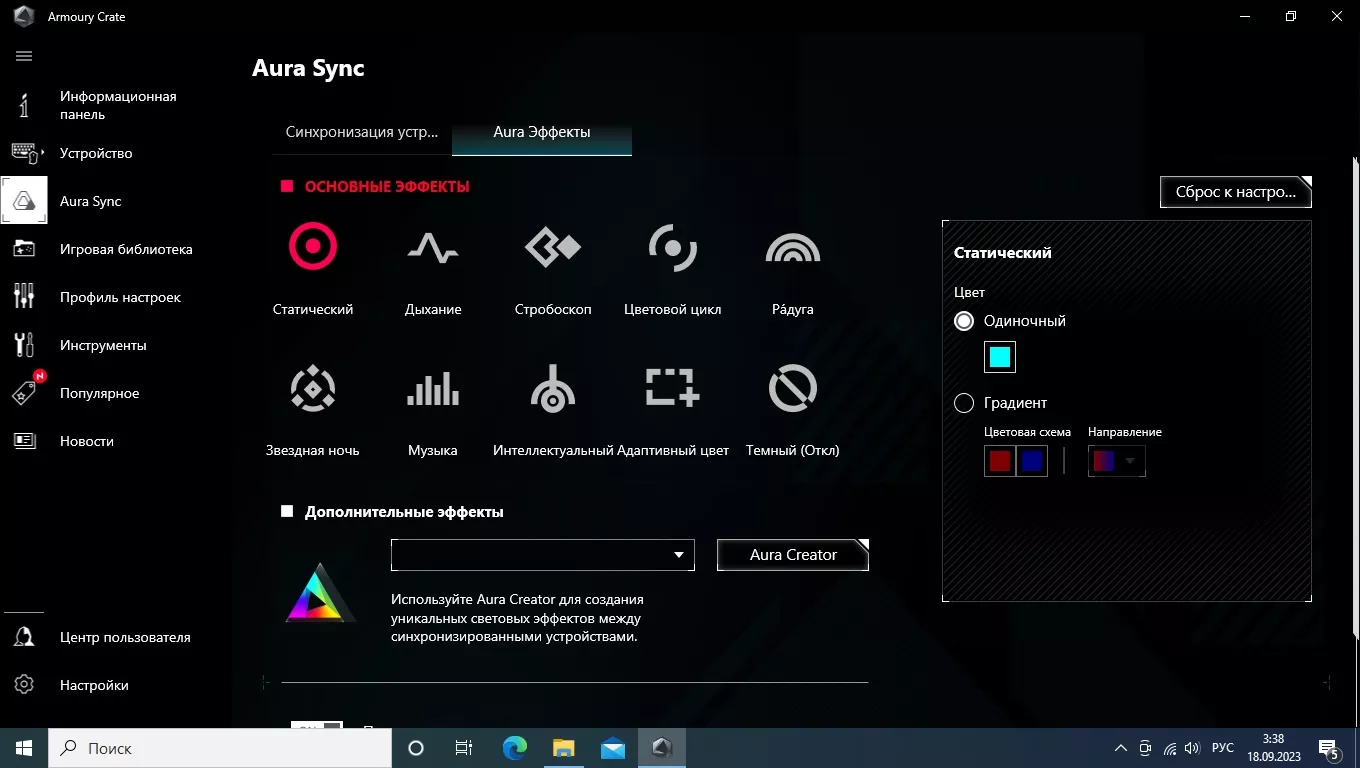Launch Microsoft Edge from the taskbar
Viewport: 1360px width, 768px height.
coord(514,748)
